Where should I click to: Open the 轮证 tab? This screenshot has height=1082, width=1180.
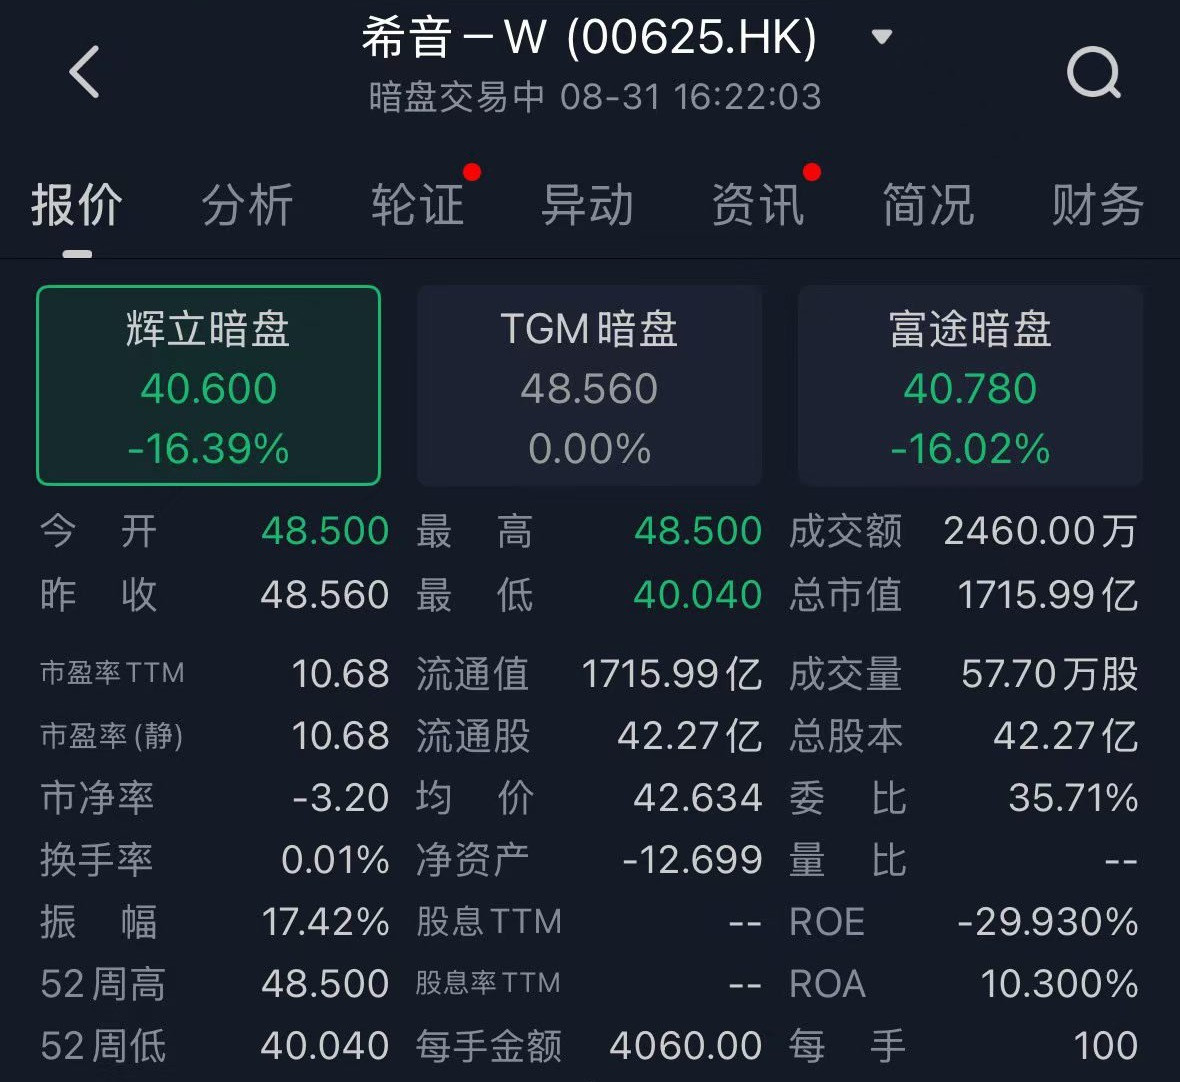[x=417, y=205]
